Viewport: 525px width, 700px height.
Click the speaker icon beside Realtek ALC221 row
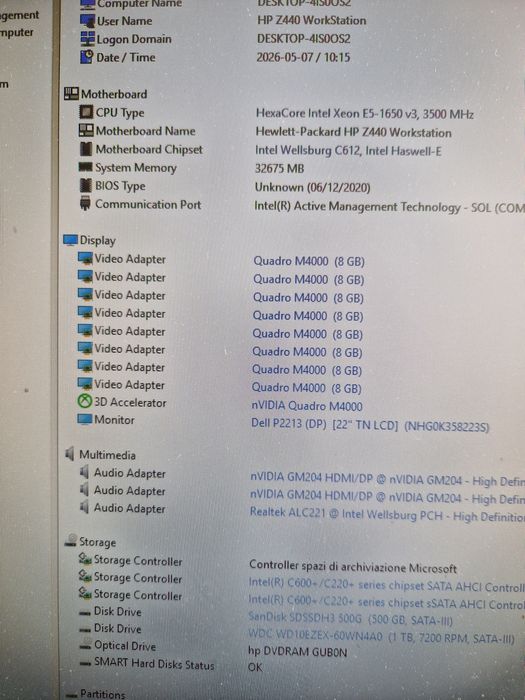tap(84, 507)
